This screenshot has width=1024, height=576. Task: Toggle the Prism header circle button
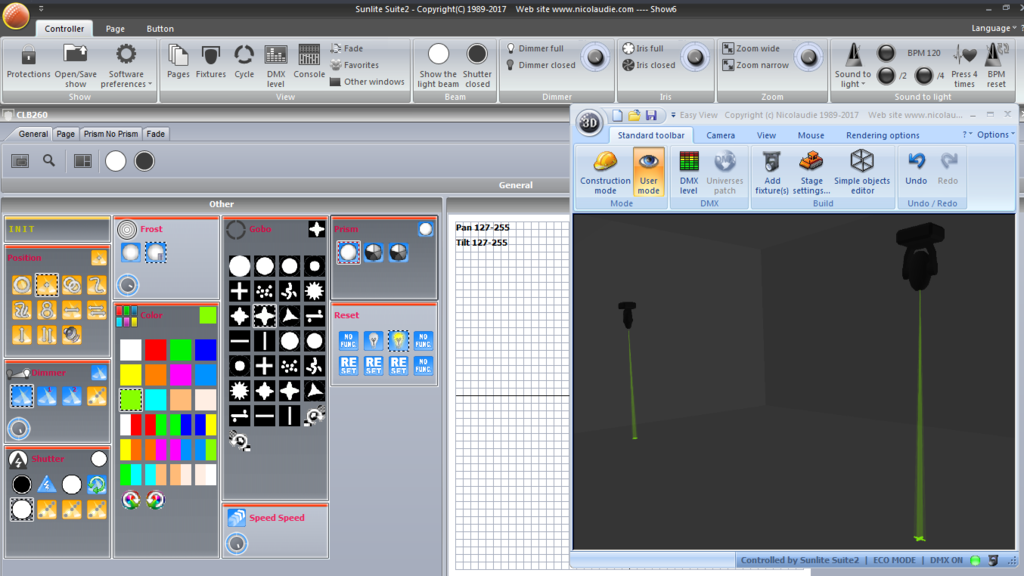click(x=426, y=229)
